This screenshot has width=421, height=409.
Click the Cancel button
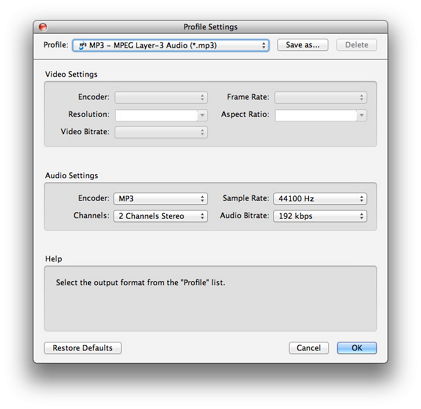point(309,348)
